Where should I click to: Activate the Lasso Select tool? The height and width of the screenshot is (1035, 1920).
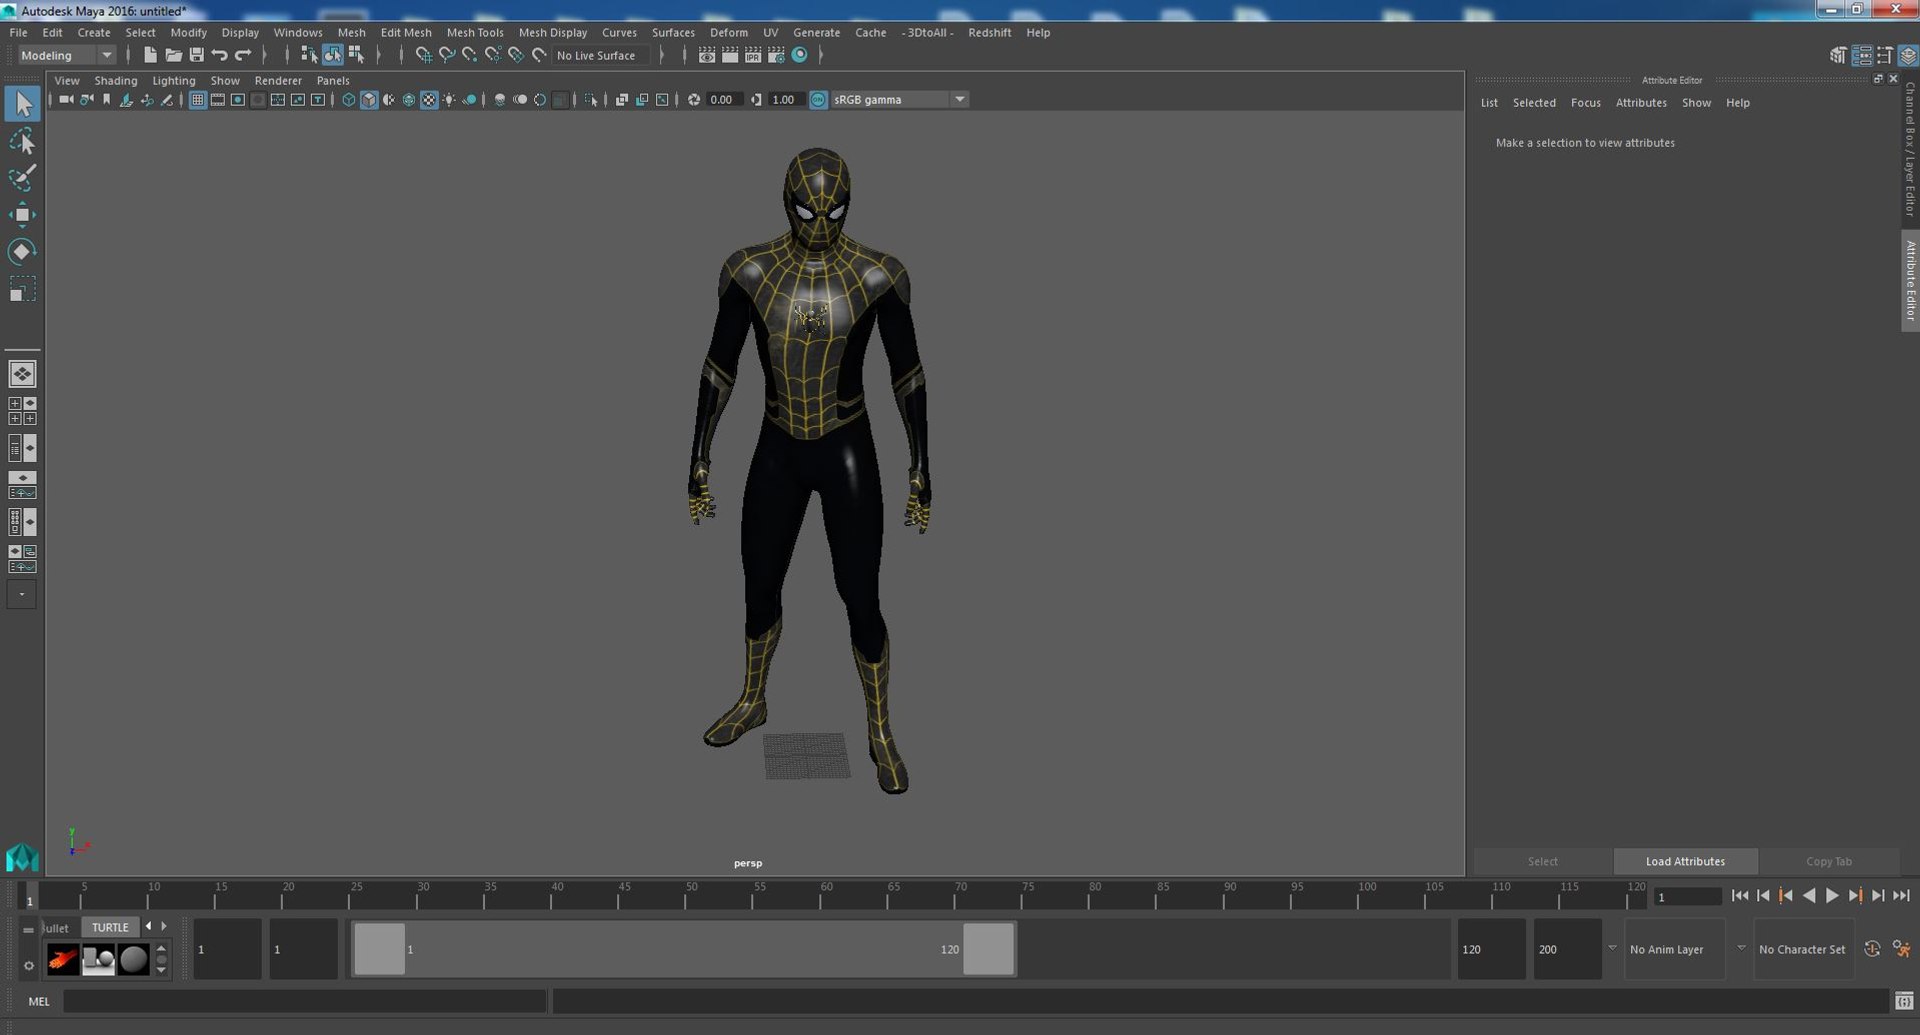click(x=22, y=141)
